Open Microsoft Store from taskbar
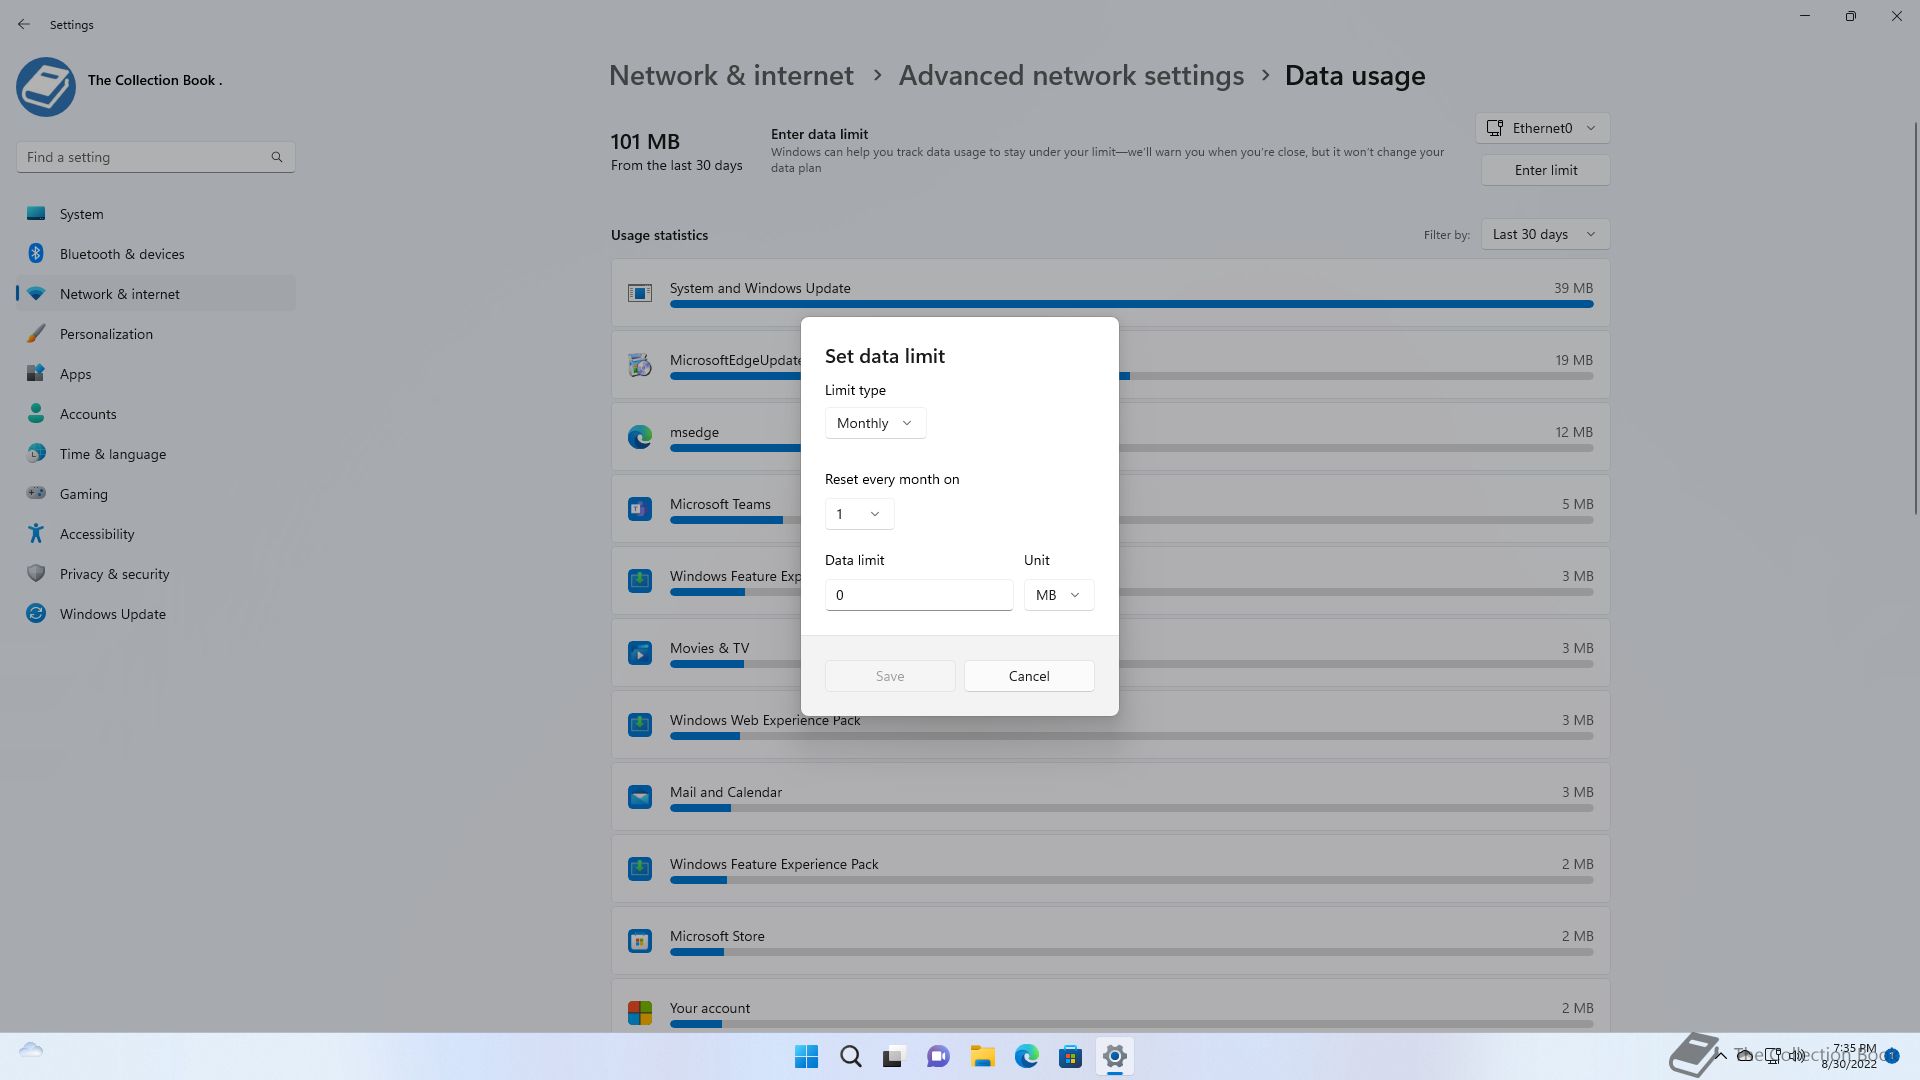 (x=1070, y=1056)
